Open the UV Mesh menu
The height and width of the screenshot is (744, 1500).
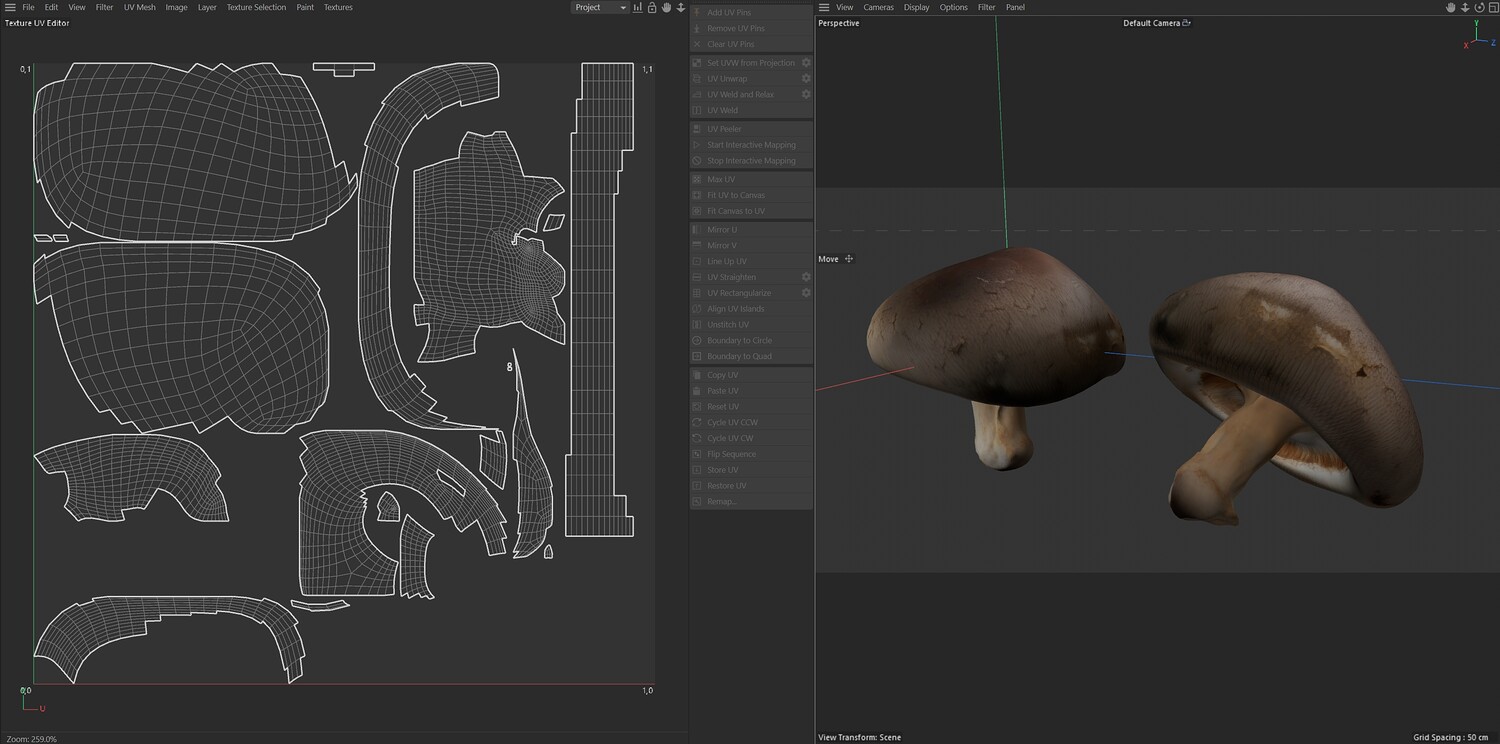pos(139,7)
